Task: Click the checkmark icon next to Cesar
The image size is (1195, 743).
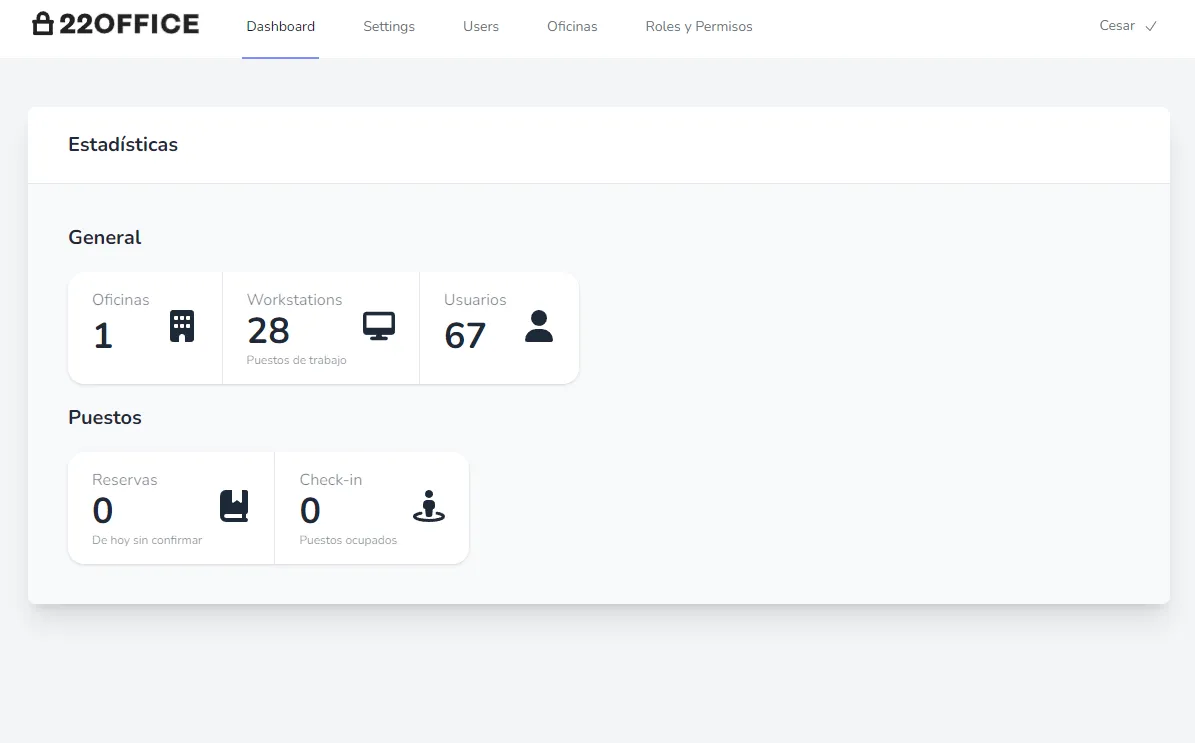Action: 1151,27
